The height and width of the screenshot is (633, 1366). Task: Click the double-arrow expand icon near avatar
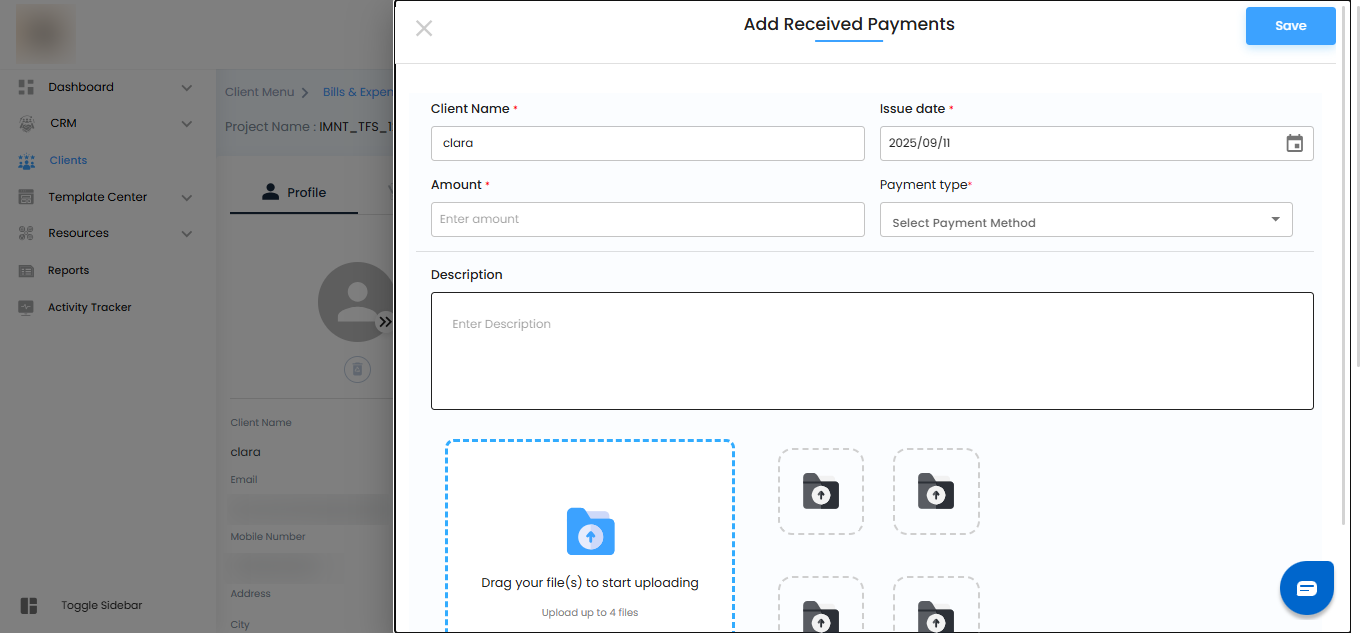[385, 322]
